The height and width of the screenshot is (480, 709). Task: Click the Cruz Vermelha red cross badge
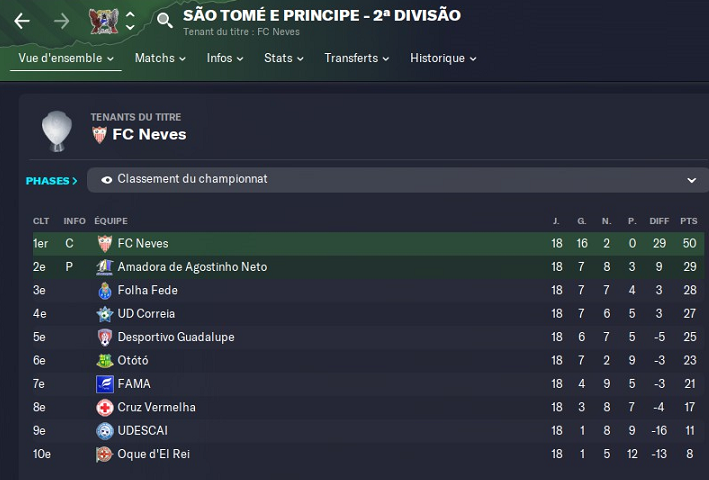coord(104,407)
